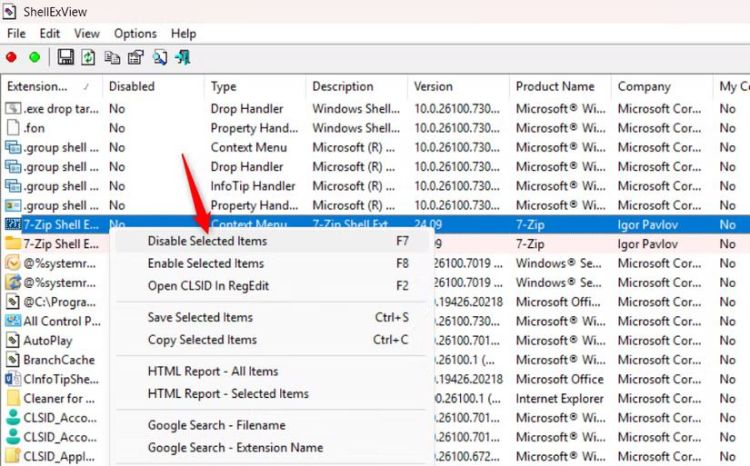Click the Find magnifier toolbar icon
The height and width of the screenshot is (466, 750).
[159, 58]
